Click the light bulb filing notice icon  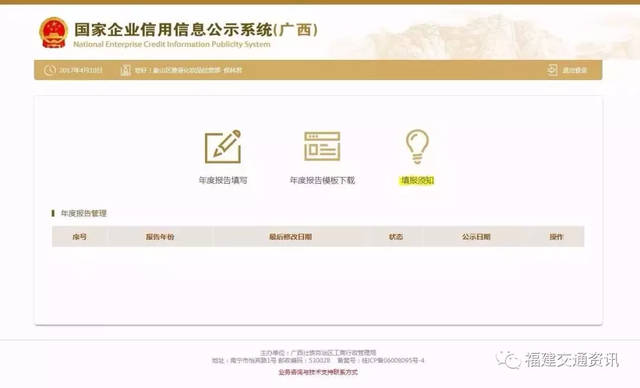coord(417,146)
